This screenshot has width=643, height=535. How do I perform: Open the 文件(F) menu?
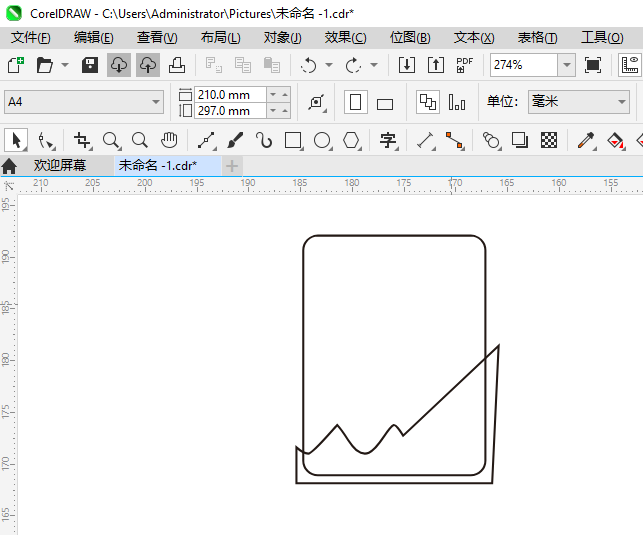31,38
